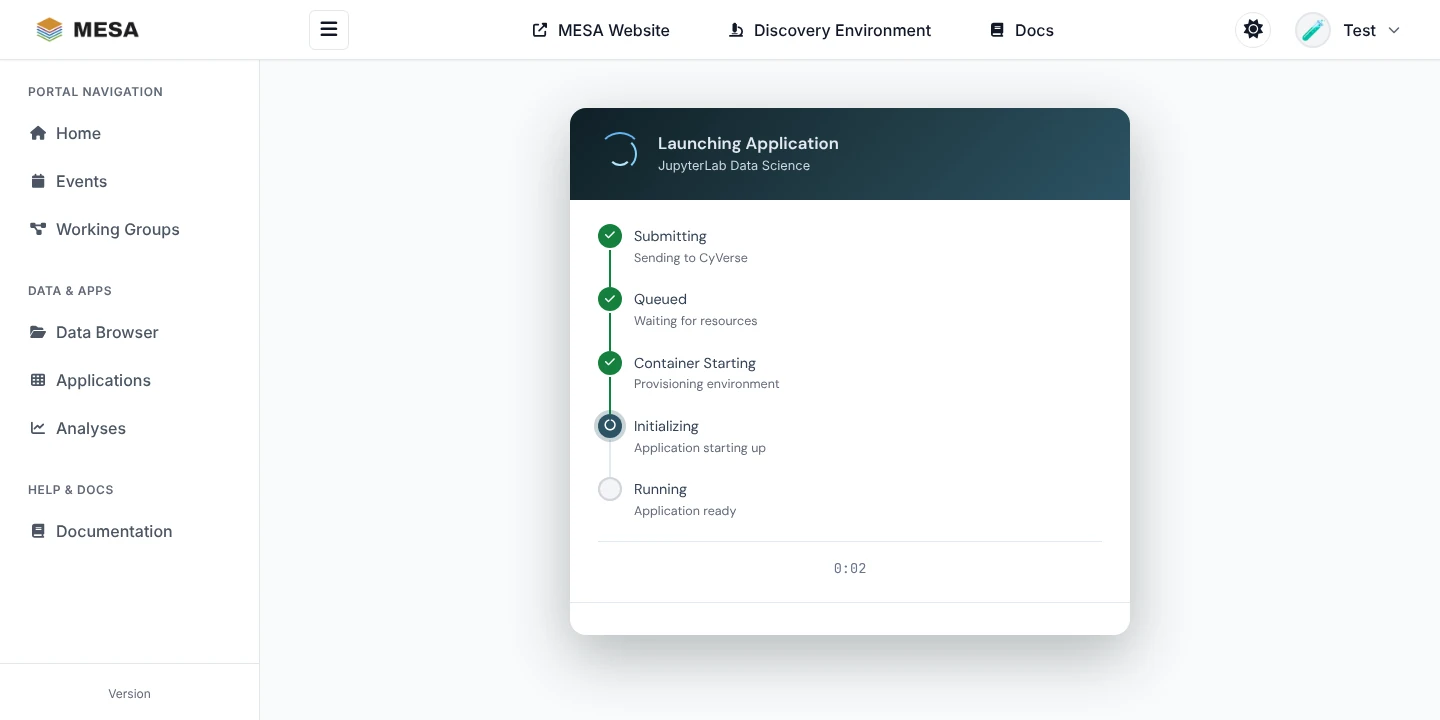Select Analyses in the sidebar
Screen dimensions: 1440x720
130,428
